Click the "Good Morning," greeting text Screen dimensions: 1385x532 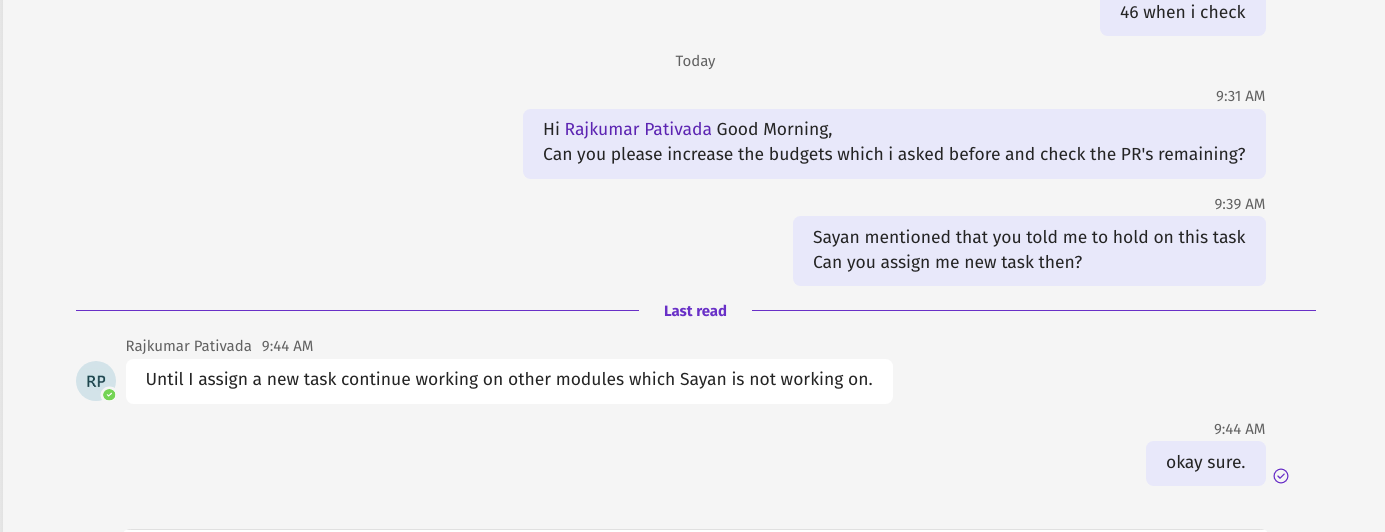[x=774, y=129]
